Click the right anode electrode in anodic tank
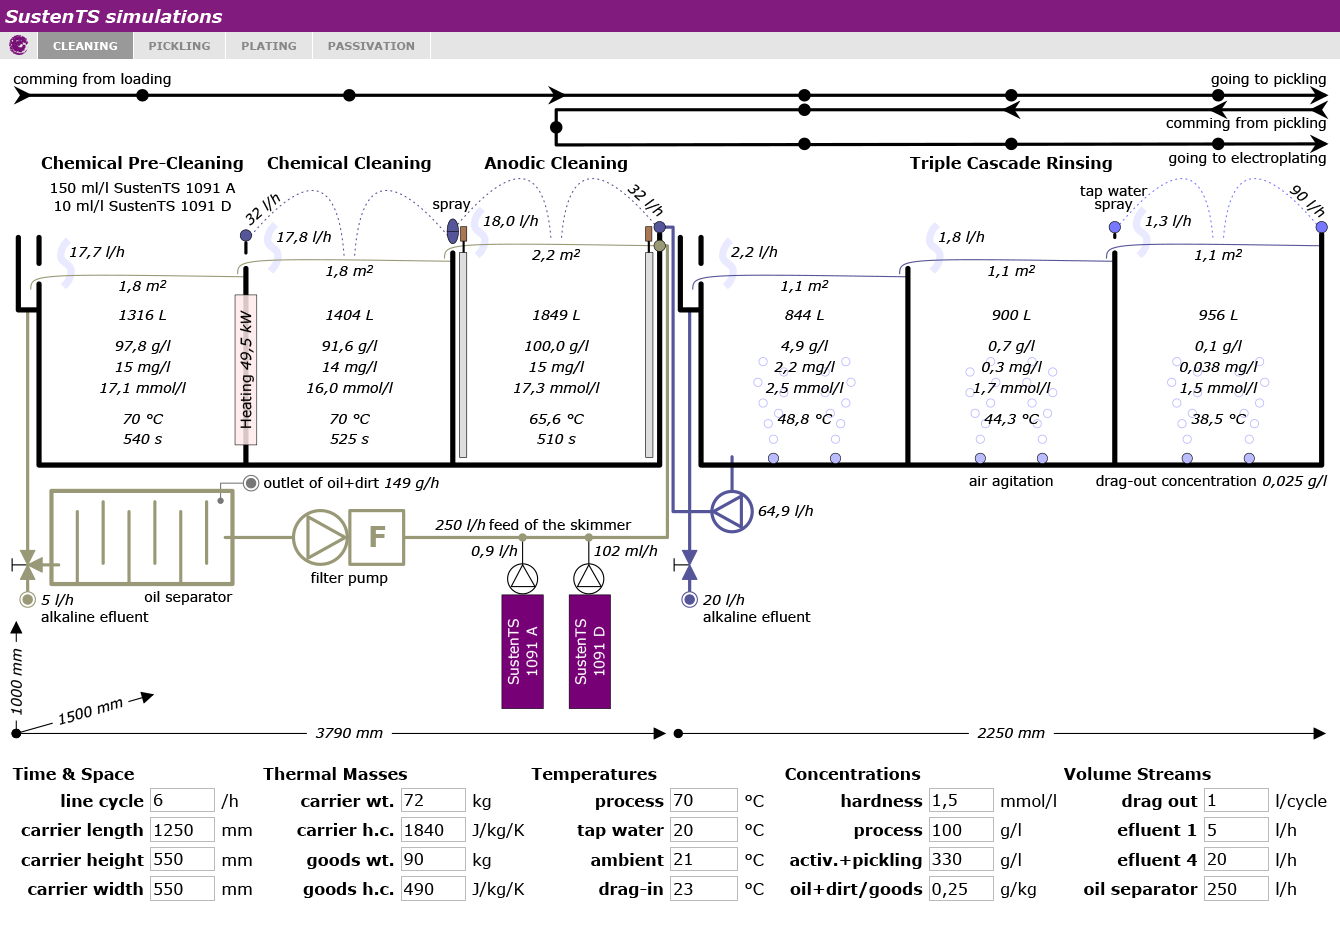Image resolution: width=1340 pixels, height=950 pixels. pyautogui.click(x=649, y=354)
